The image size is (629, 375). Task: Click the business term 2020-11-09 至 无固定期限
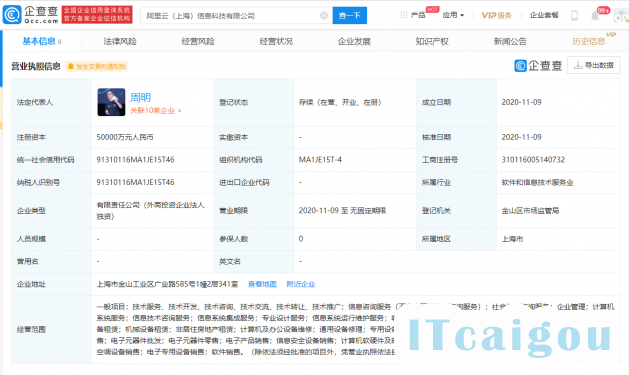coord(342,211)
